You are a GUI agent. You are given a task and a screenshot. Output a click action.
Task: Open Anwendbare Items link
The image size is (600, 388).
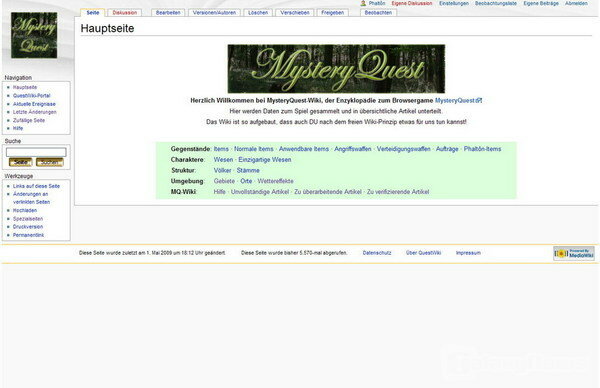point(304,149)
